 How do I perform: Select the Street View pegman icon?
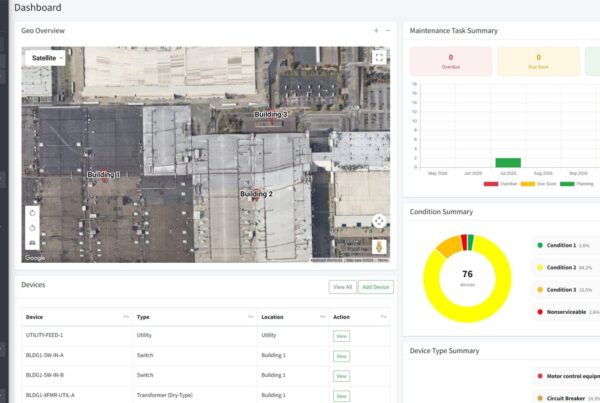click(x=379, y=247)
